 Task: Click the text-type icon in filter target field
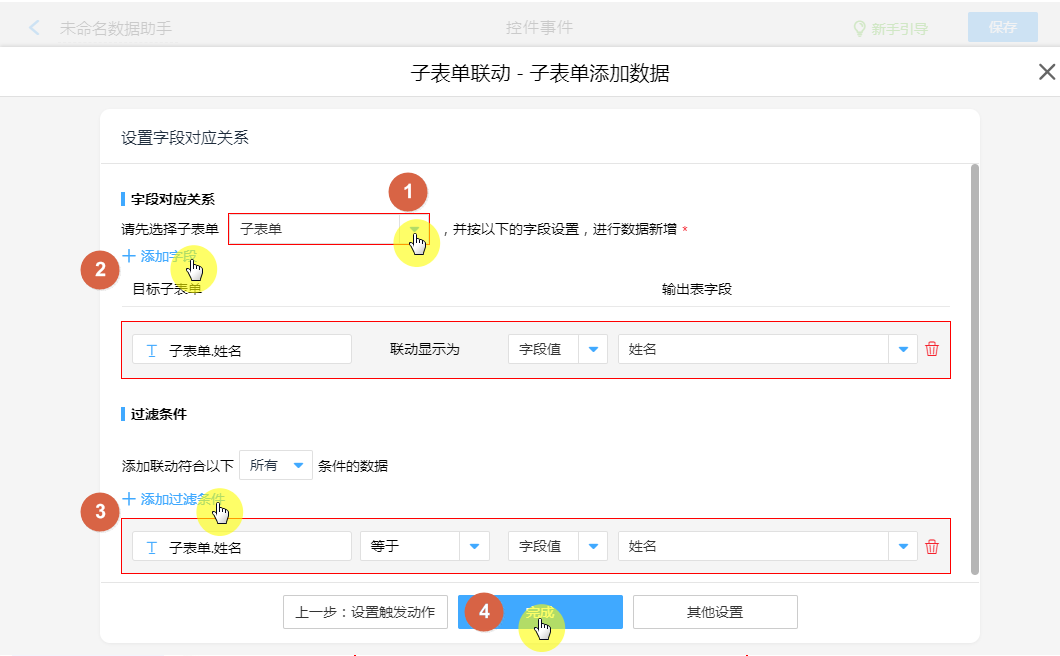152,547
